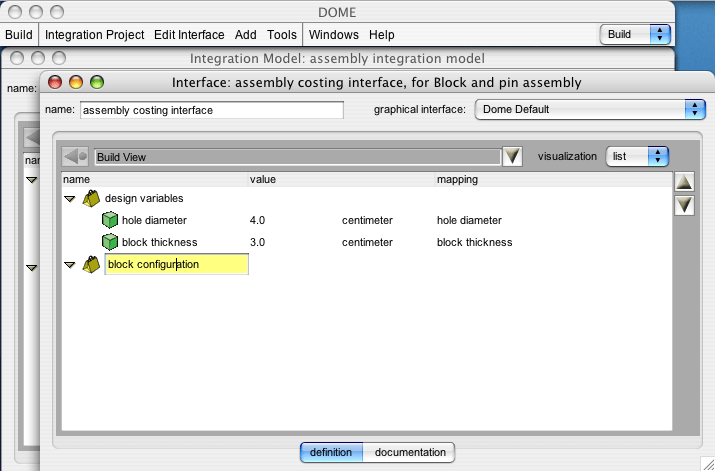
Task: Toggle the upper disclosure triangle in the Integration Model window
Action: (x=31, y=180)
